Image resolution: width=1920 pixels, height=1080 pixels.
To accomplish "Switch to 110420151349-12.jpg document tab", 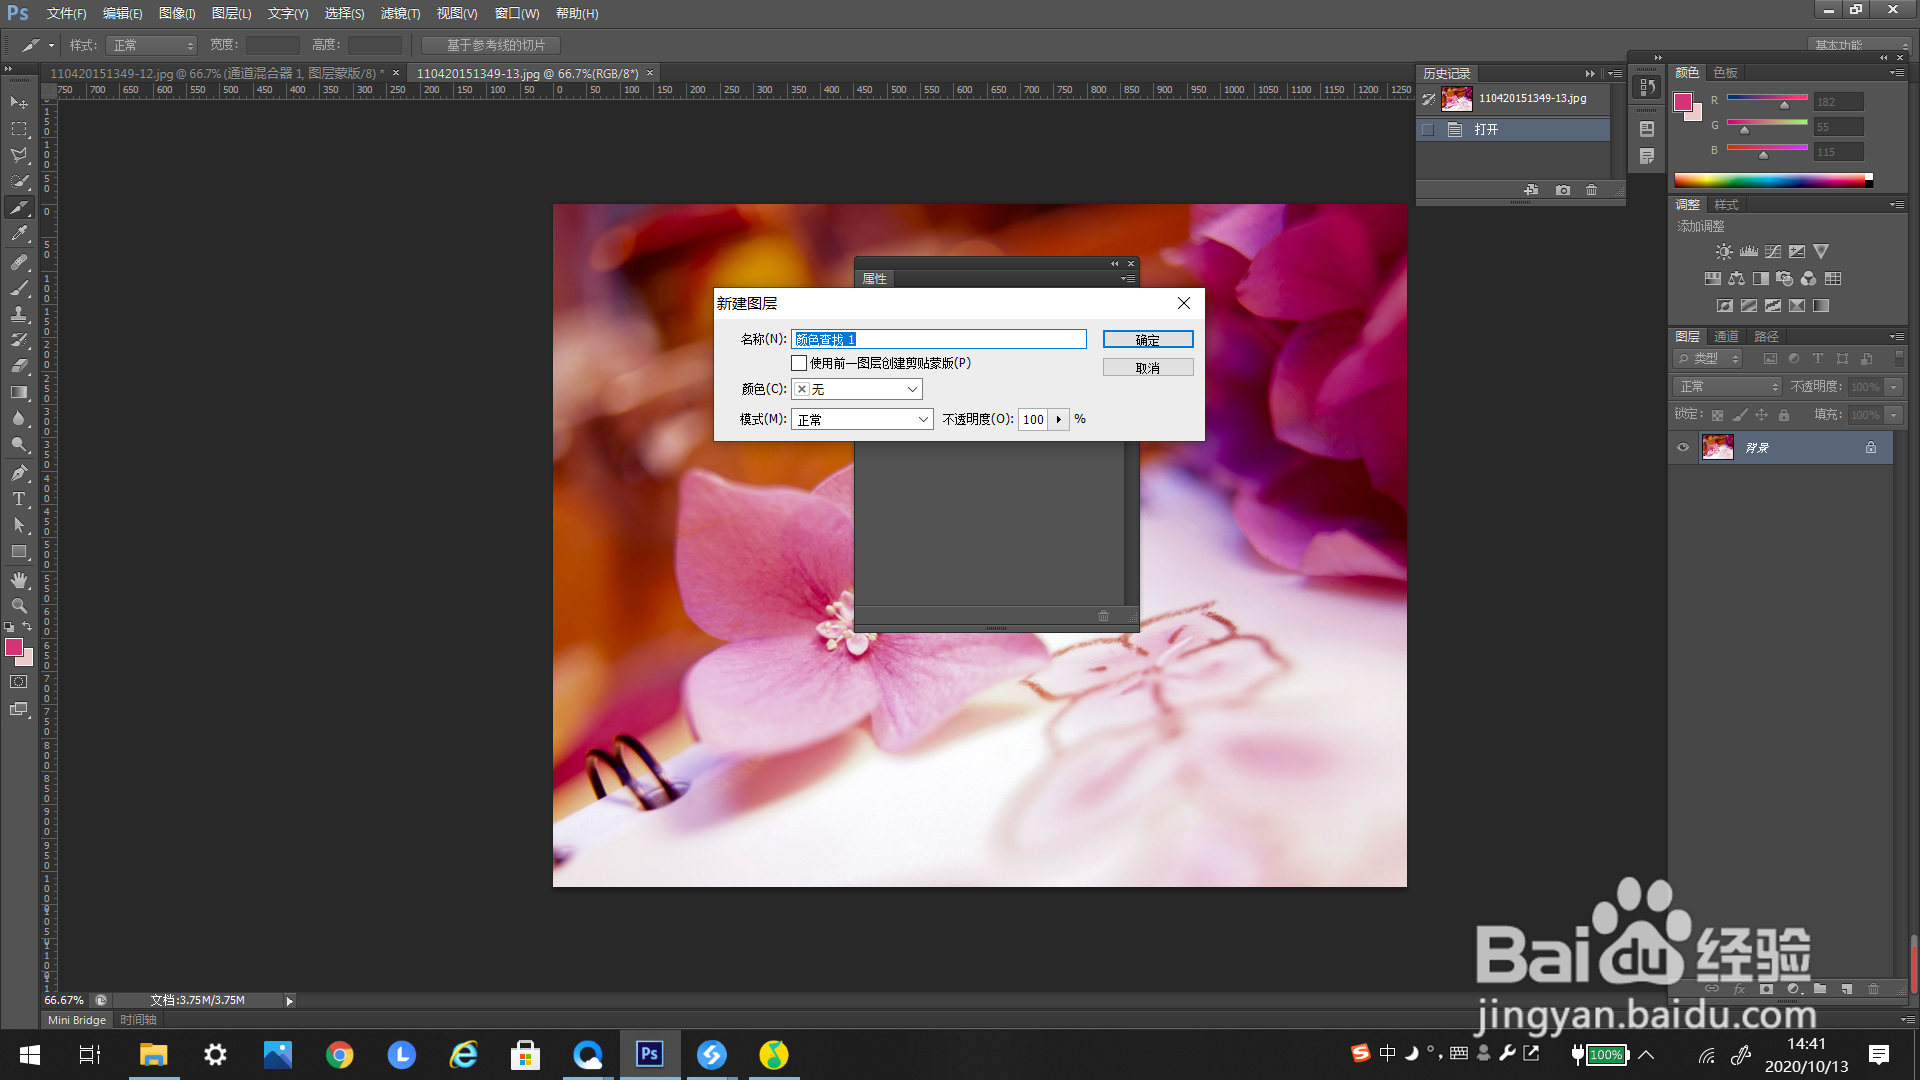I will pyautogui.click(x=215, y=73).
